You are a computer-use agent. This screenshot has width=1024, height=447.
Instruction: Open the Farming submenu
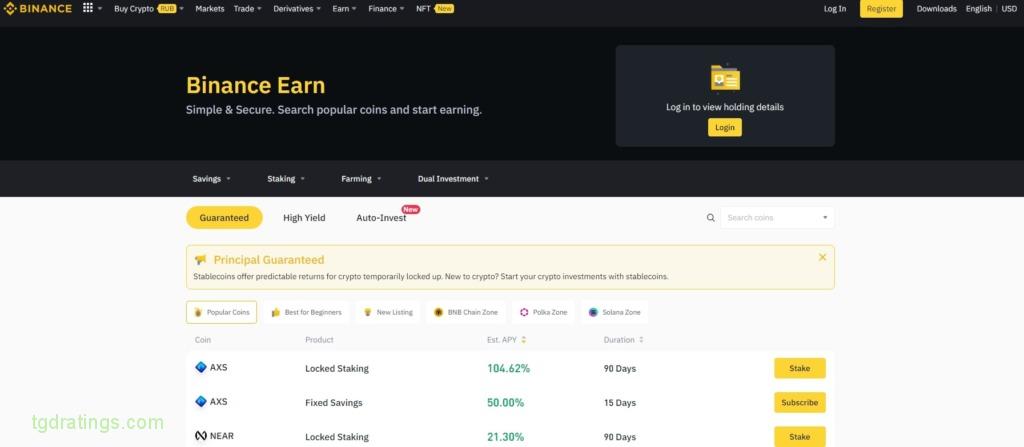pos(361,178)
